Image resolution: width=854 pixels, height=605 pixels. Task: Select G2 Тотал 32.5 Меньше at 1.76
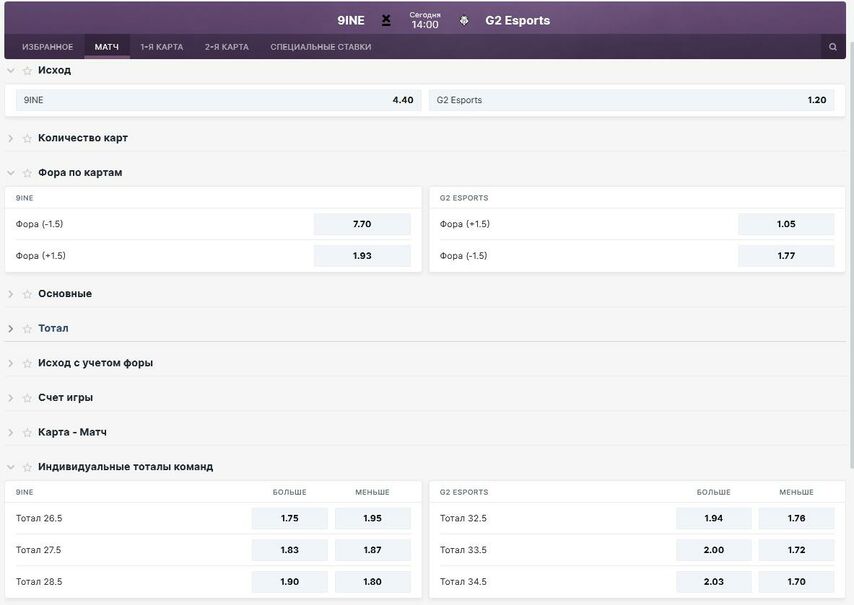click(796, 518)
